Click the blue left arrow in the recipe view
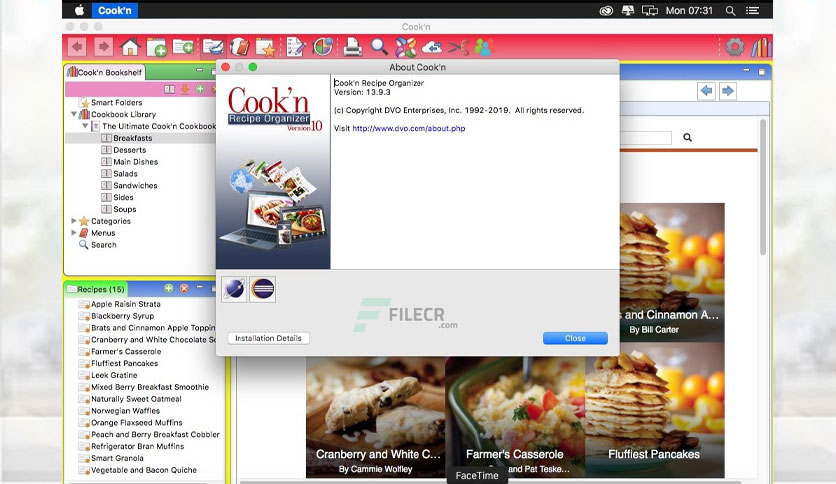 click(x=706, y=91)
